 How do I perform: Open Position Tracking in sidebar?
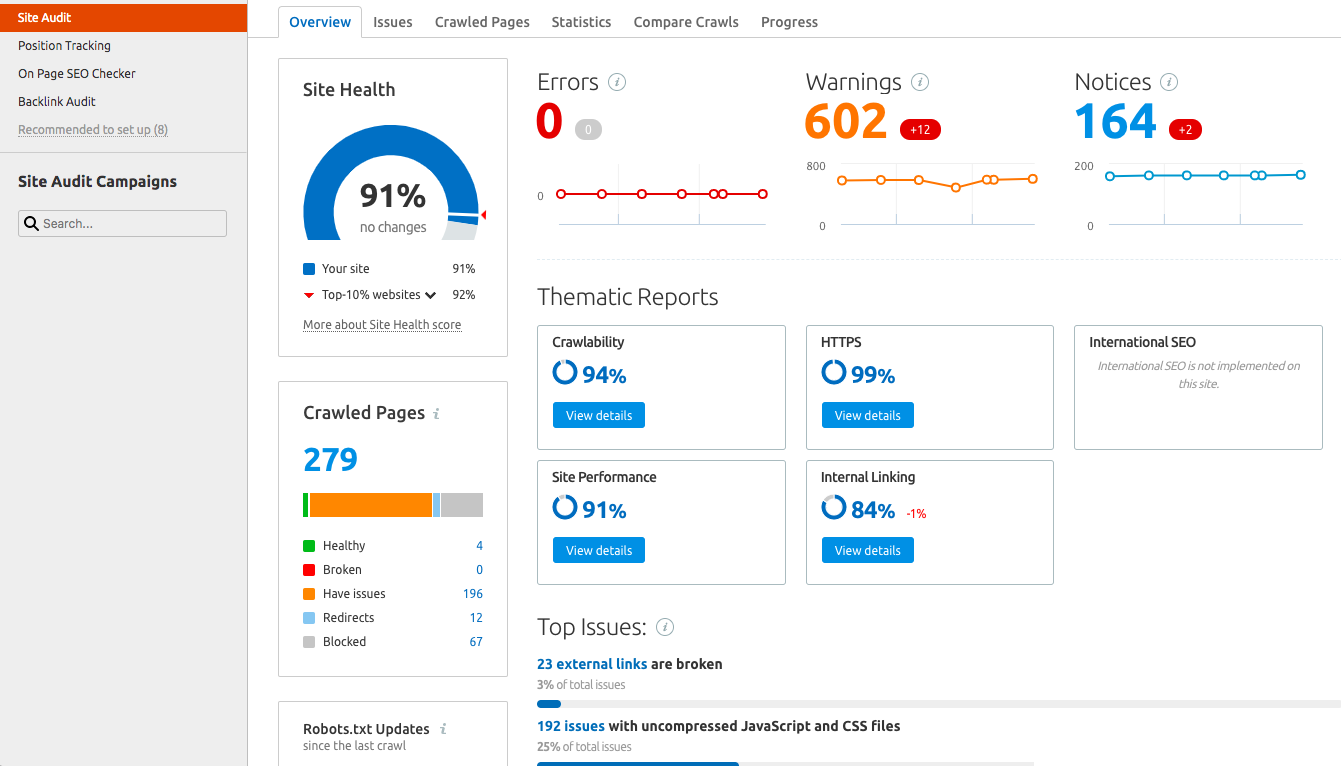click(64, 46)
